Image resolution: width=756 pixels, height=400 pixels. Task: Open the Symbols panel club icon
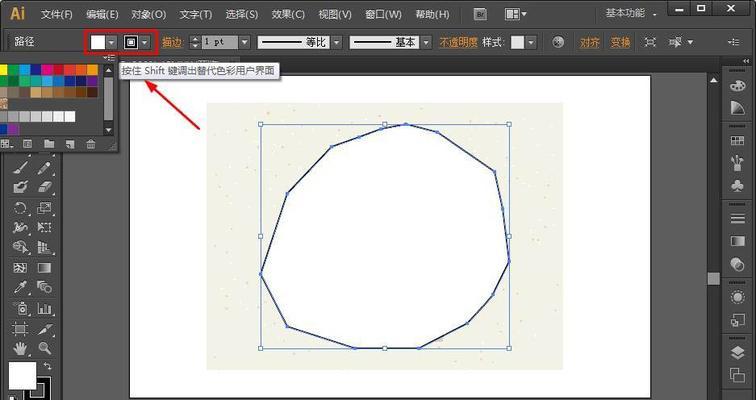[738, 185]
